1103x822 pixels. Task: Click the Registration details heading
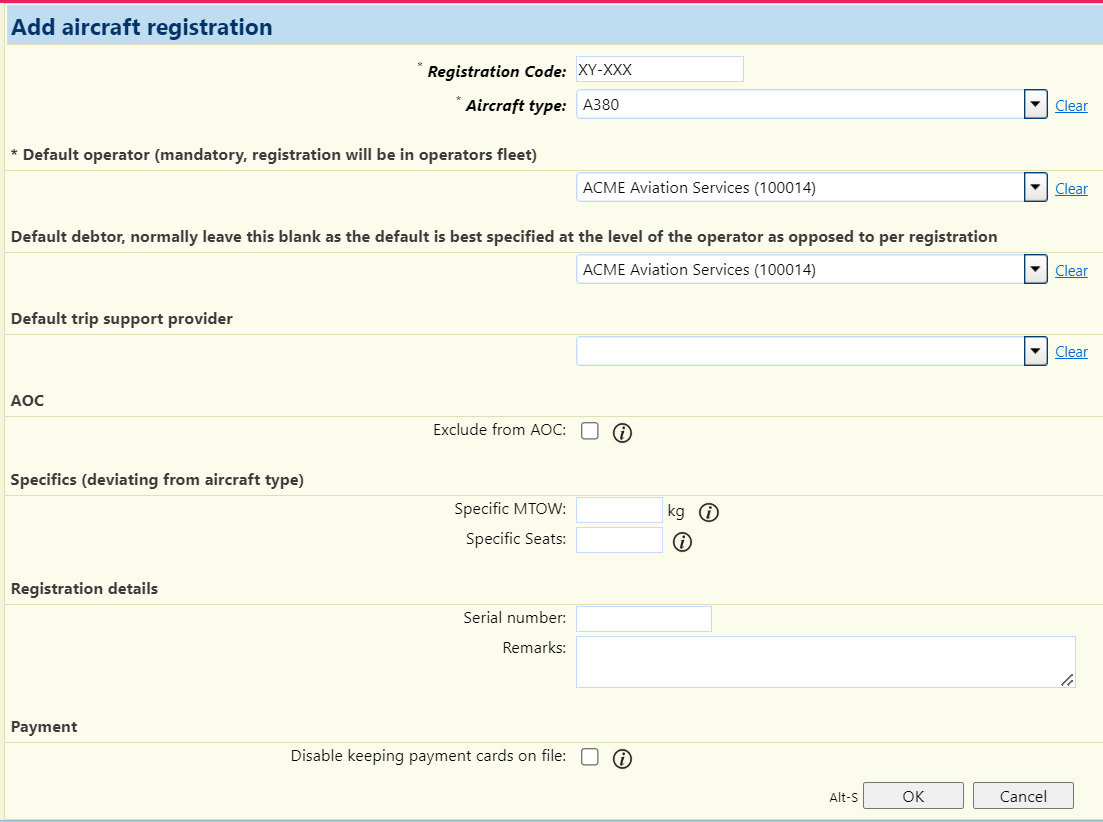(84, 589)
